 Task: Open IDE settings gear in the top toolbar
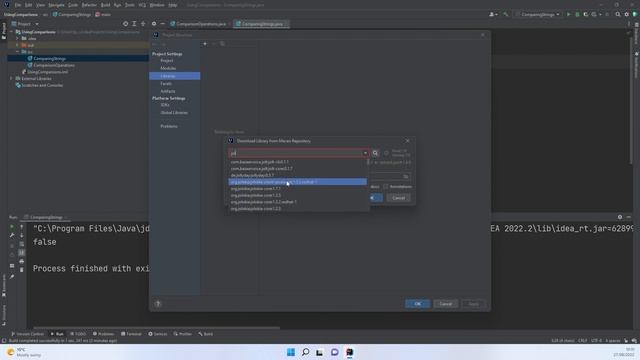[x=627, y=14]
